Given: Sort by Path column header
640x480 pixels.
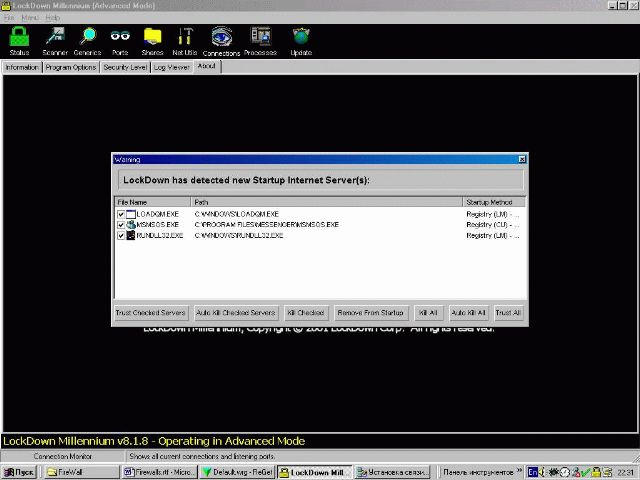Looking at the screenshot, I should (327, 202).
